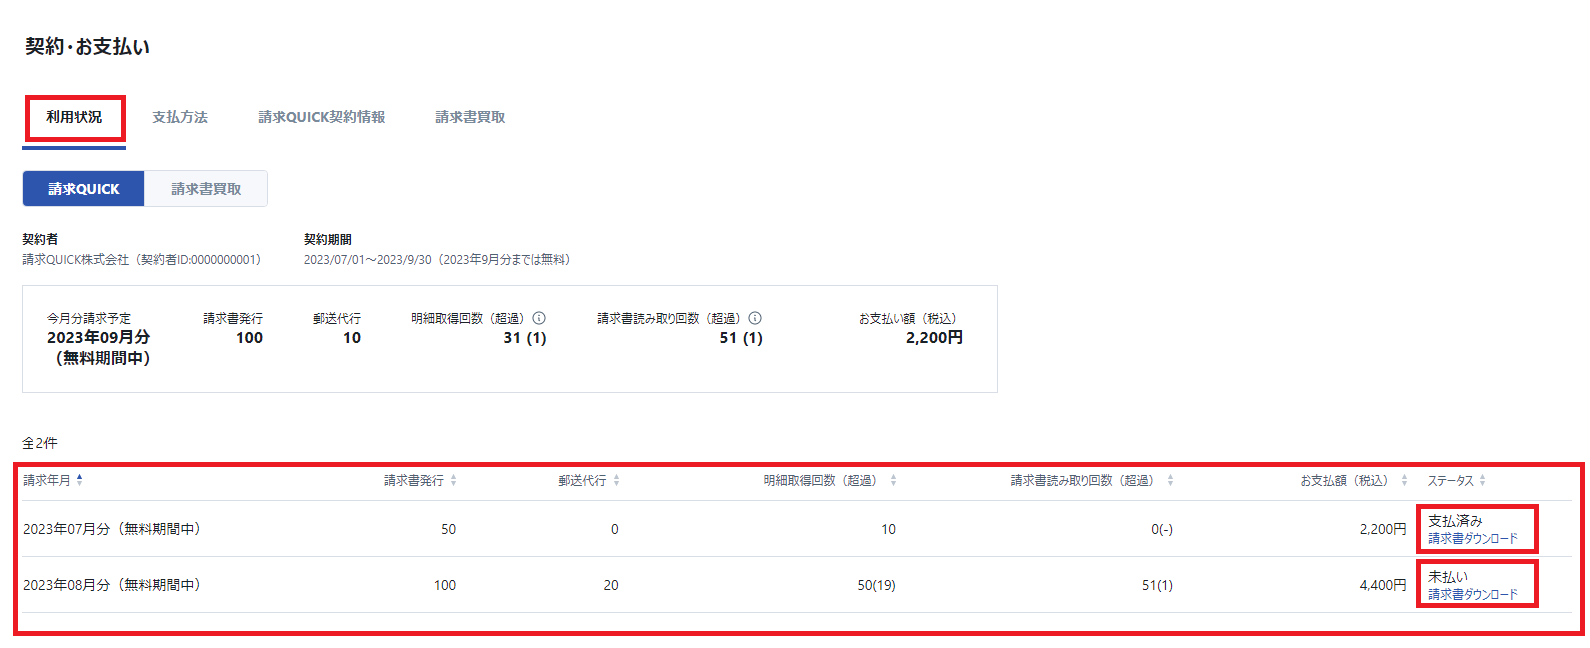Download invoice for 2023年08月分 row
This screenshot has height=648, width=1590.
click(x=1473, y=595)
